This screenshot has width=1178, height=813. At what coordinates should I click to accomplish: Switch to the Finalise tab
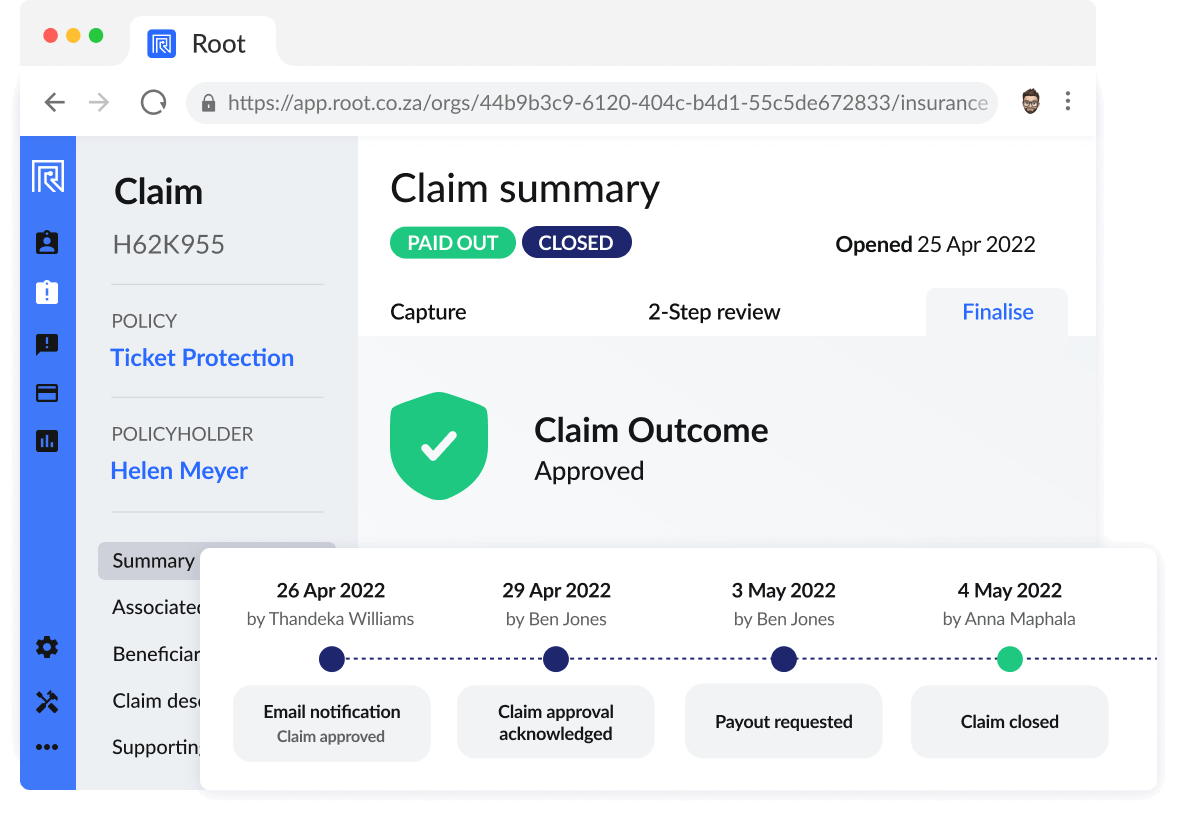pos(997,312)
